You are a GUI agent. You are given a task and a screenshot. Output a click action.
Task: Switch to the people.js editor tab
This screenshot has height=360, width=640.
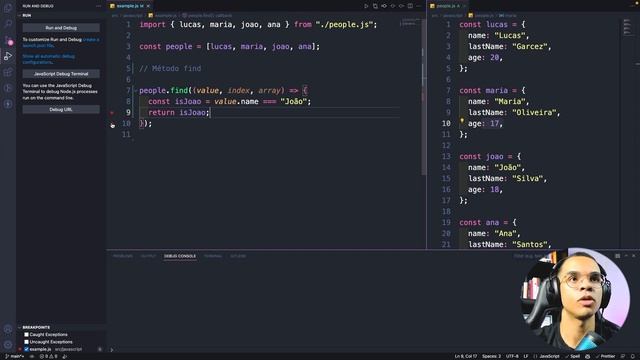tap(447, 6)
